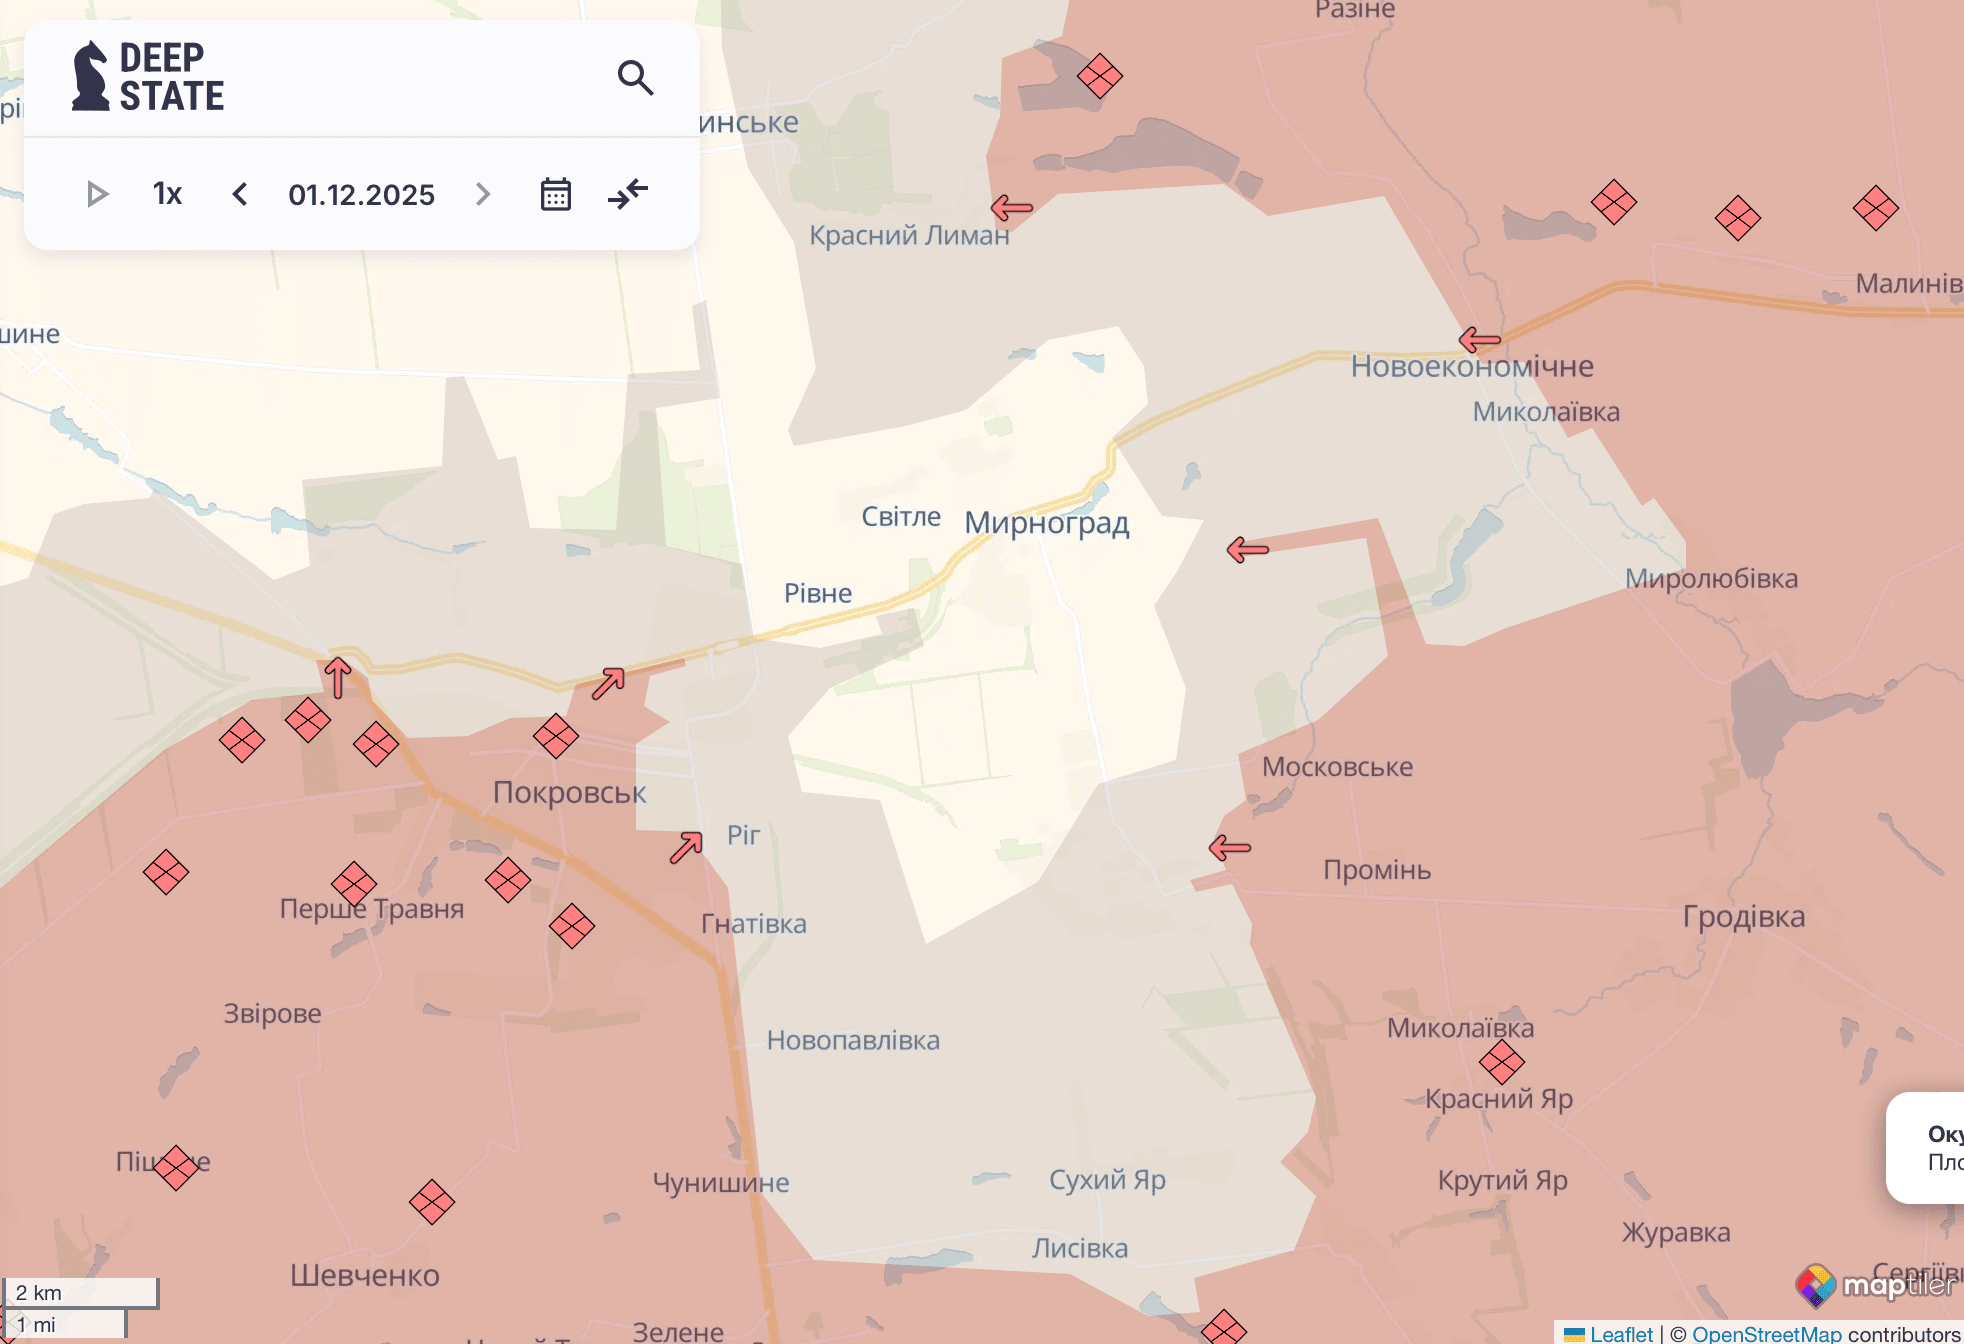Screen dimensions: 1964x1344
Task: Click the DeepState knight logo
Action: [90, 76]
